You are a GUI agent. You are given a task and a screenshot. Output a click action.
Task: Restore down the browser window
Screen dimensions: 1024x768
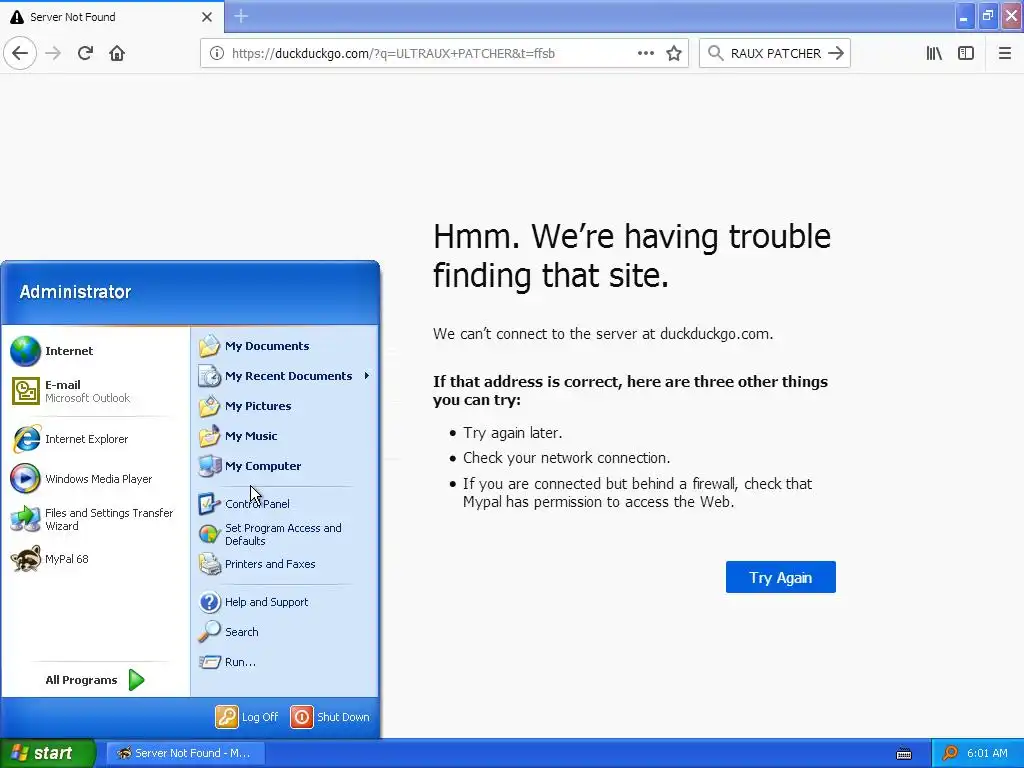click(988, 16)
